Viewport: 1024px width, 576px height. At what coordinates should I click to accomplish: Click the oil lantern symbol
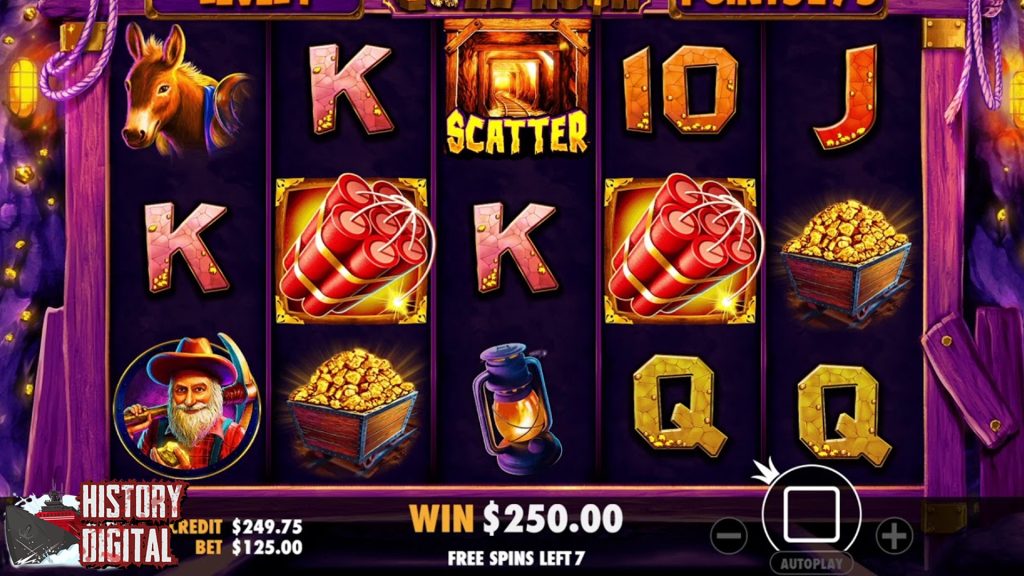tap(516, 408)
